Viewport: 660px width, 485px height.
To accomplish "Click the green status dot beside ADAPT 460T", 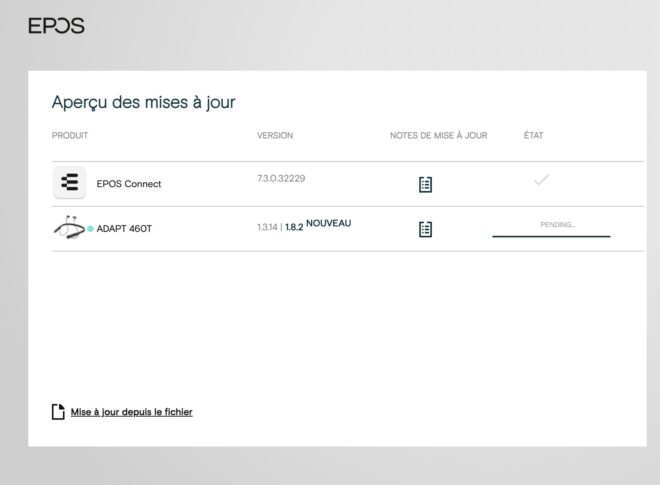I will [90, 229].
